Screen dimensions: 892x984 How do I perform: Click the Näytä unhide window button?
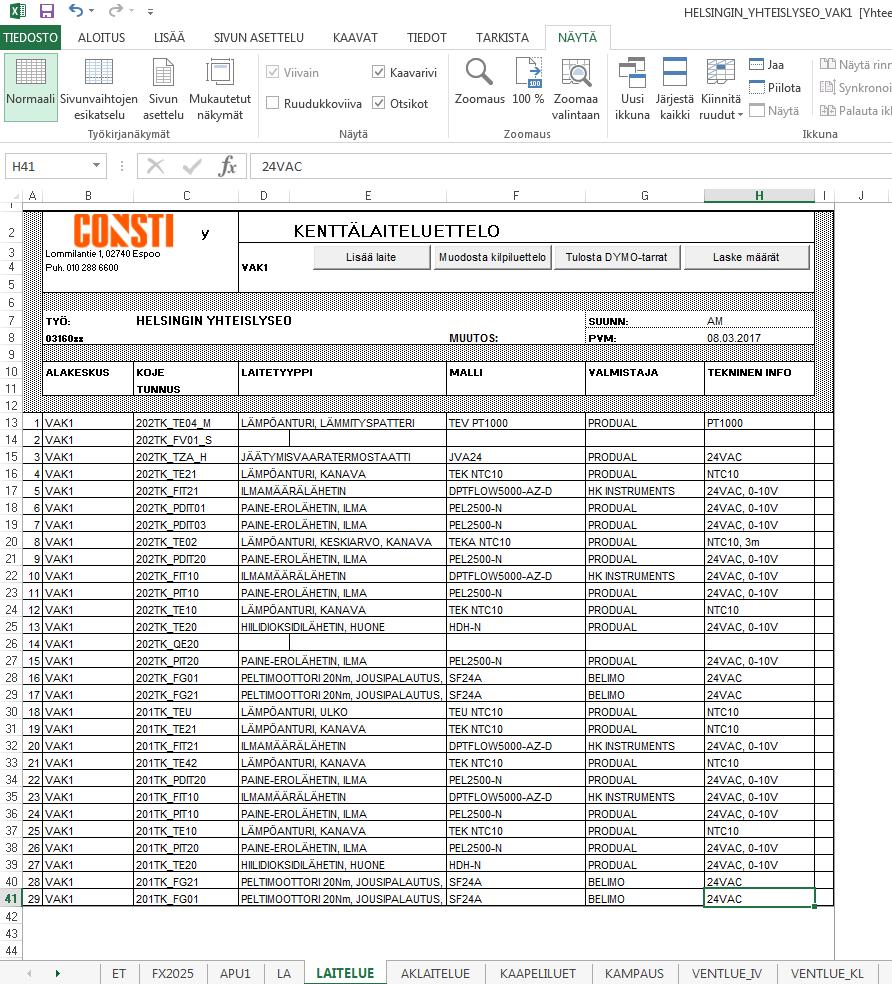tap(774, 111)
